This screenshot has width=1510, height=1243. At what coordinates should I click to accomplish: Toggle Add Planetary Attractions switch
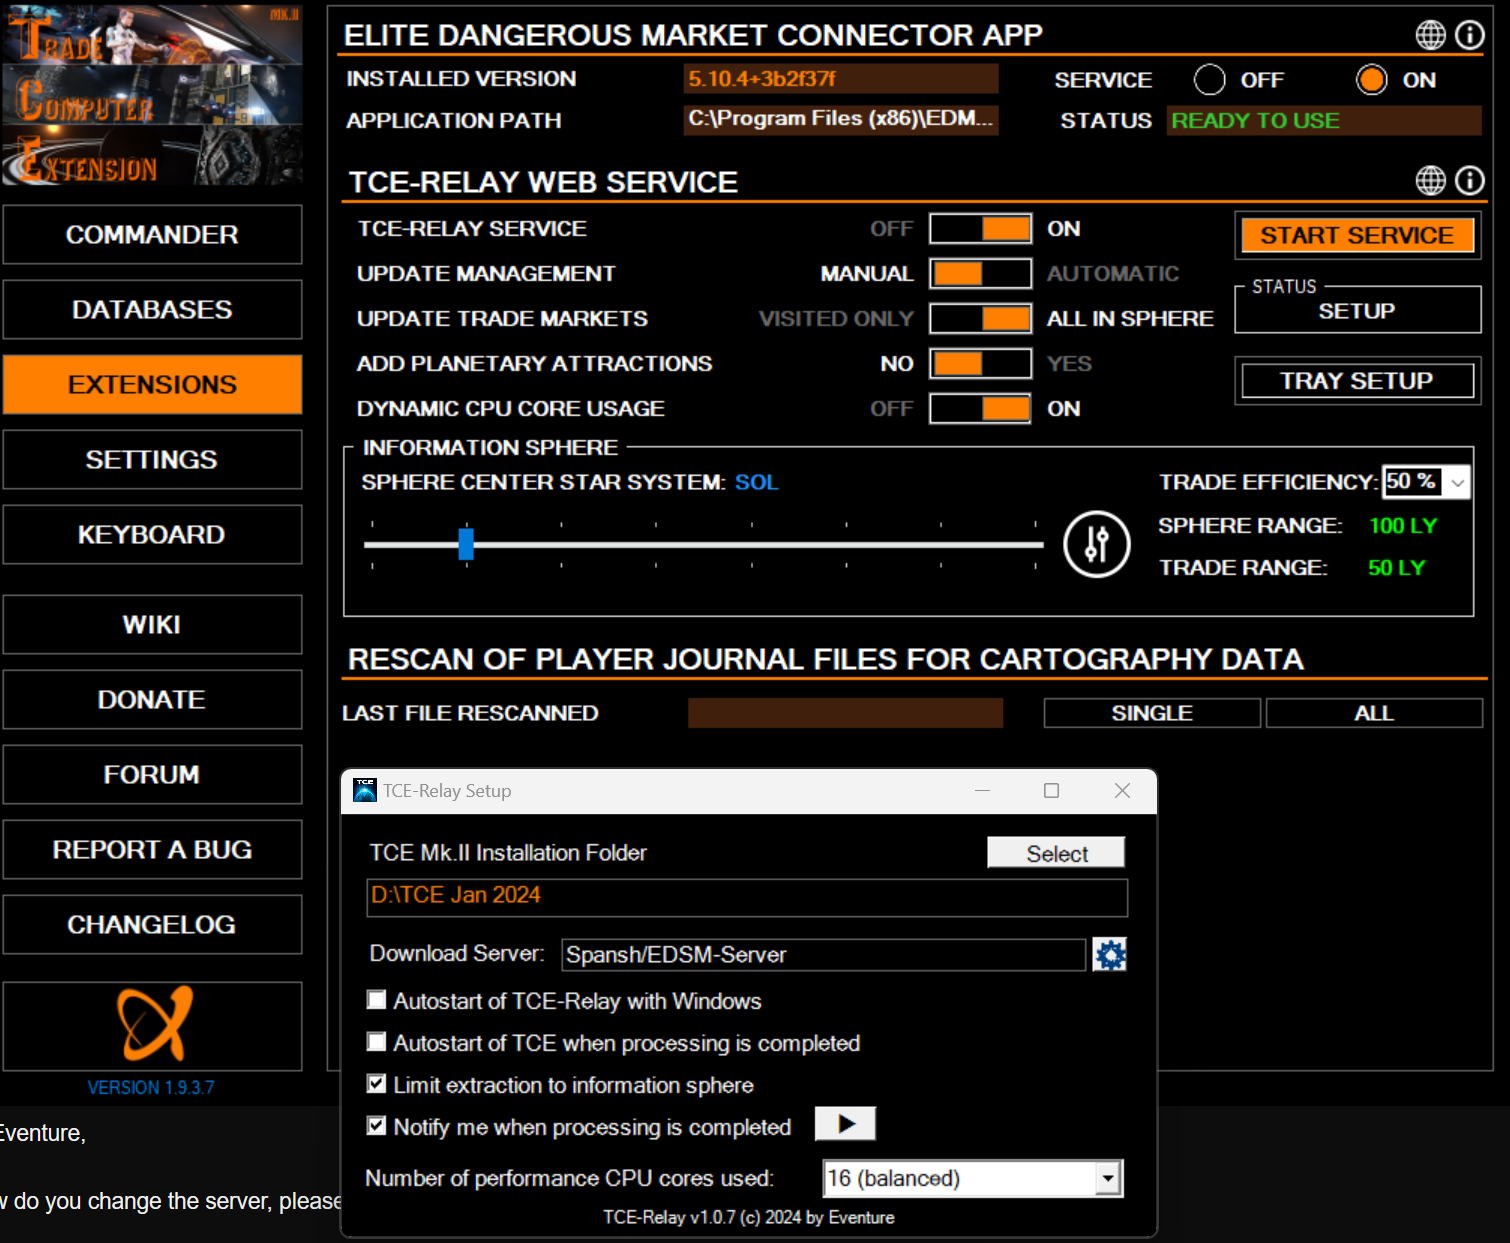click(x=980, y=363)
